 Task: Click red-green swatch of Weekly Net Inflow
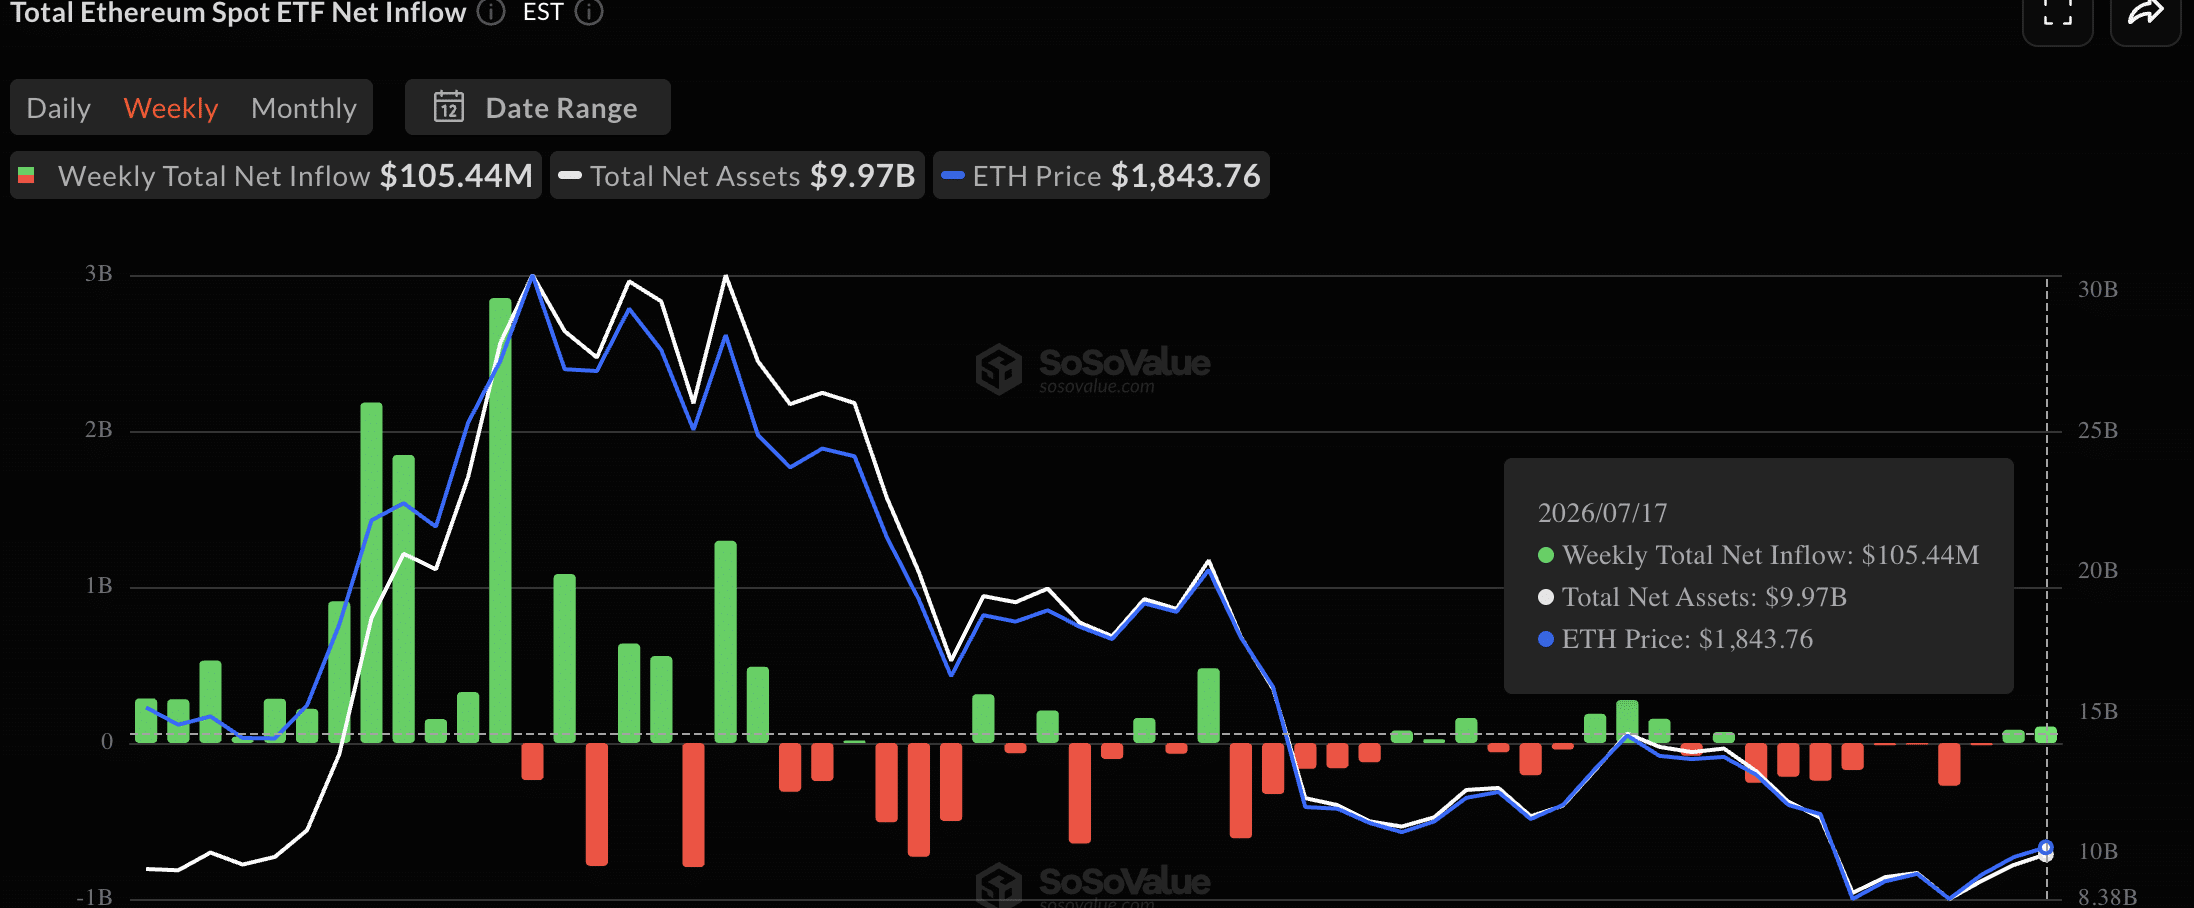[27, 176]
